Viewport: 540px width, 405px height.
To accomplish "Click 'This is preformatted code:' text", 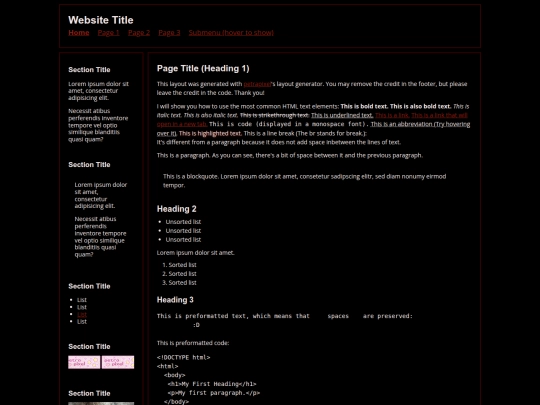I will [193, 343].
